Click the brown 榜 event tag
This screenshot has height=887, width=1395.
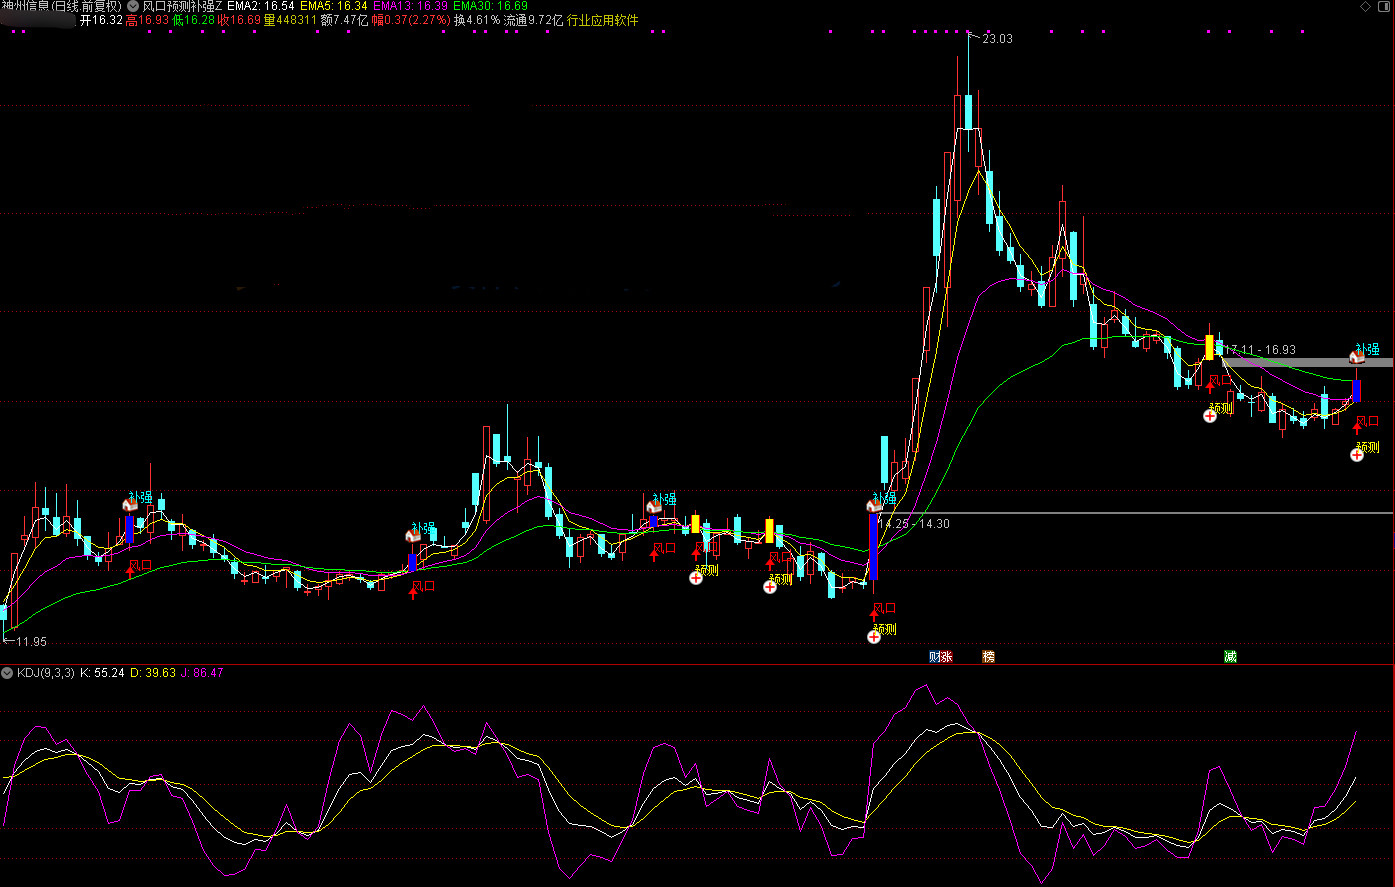(x=988, y=657)
